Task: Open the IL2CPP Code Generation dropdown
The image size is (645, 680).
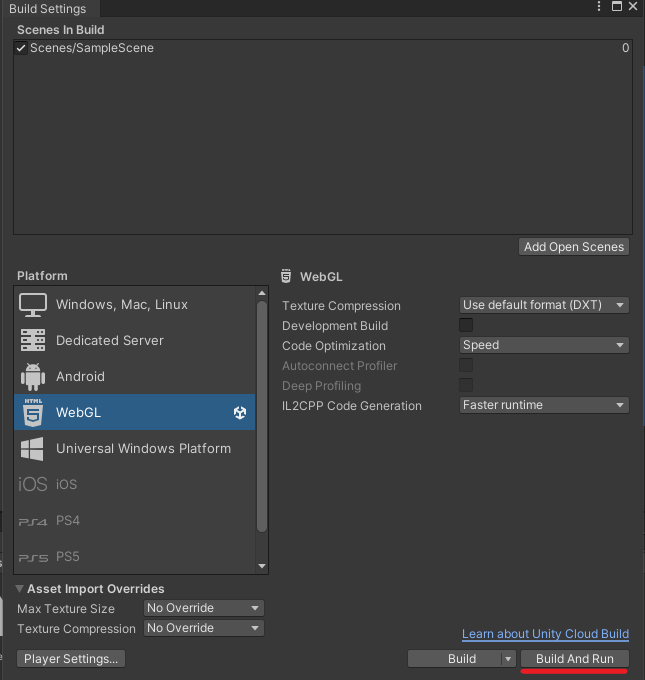Action: pos(544,405)
